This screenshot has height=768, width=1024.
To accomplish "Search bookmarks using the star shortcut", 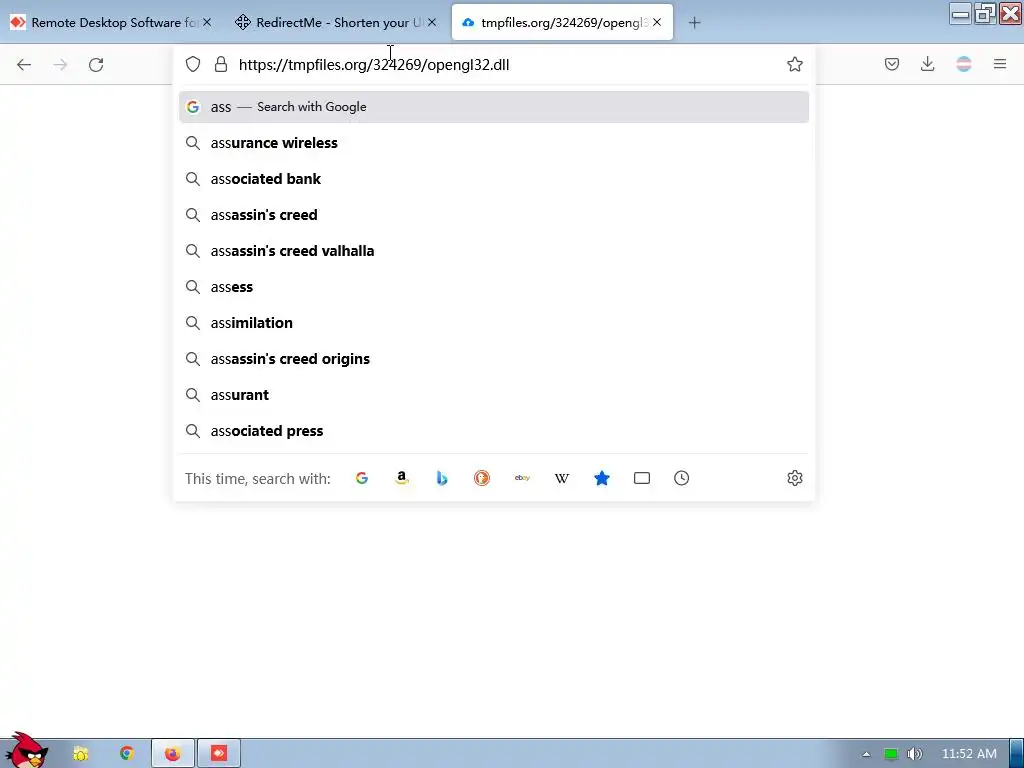I will (x=602, y=478).
